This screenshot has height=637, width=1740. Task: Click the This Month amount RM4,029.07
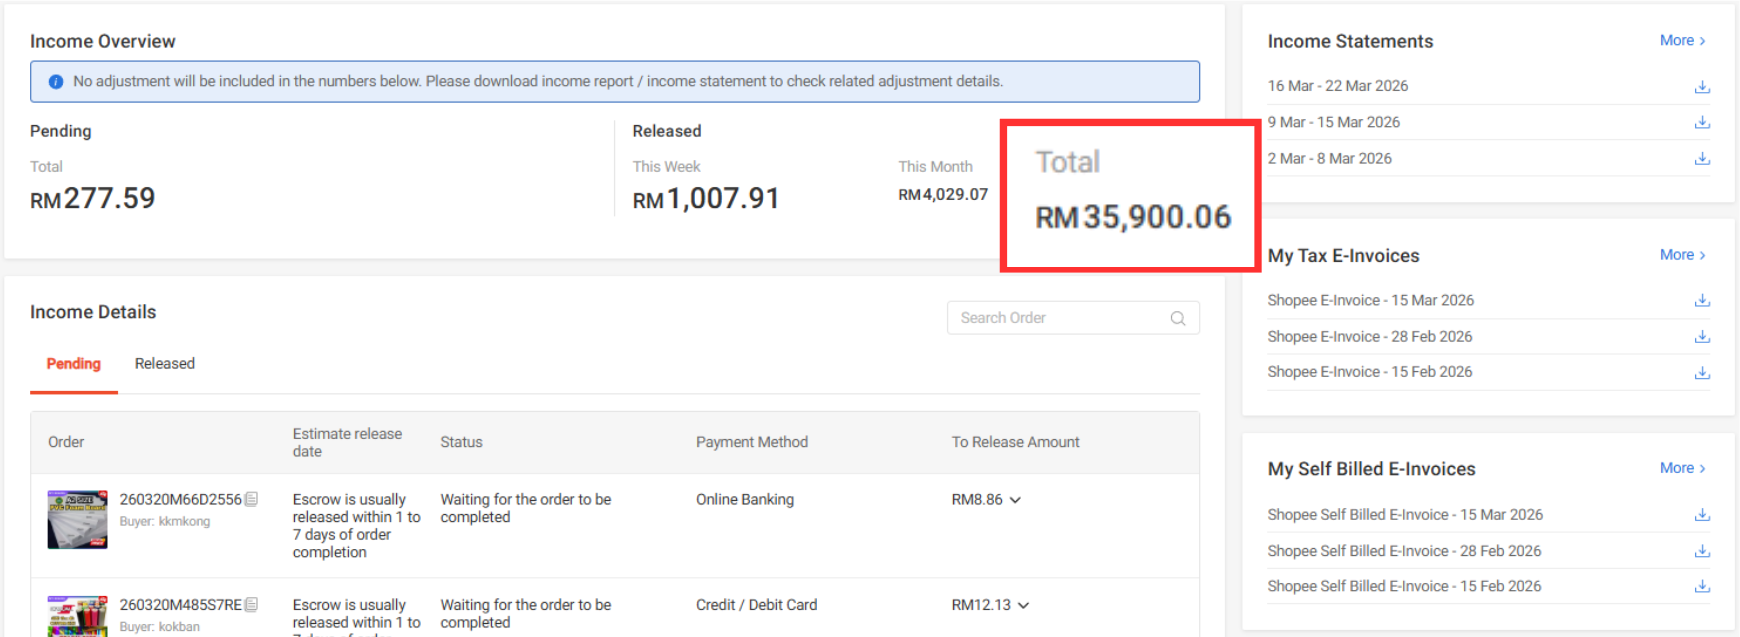pos(943,195)
